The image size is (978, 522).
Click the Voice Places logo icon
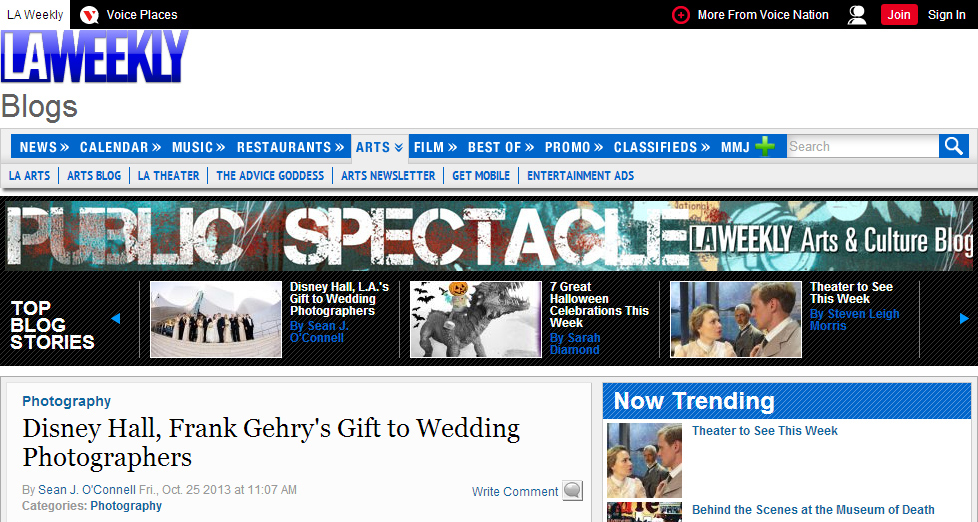[x=89, y=14]
